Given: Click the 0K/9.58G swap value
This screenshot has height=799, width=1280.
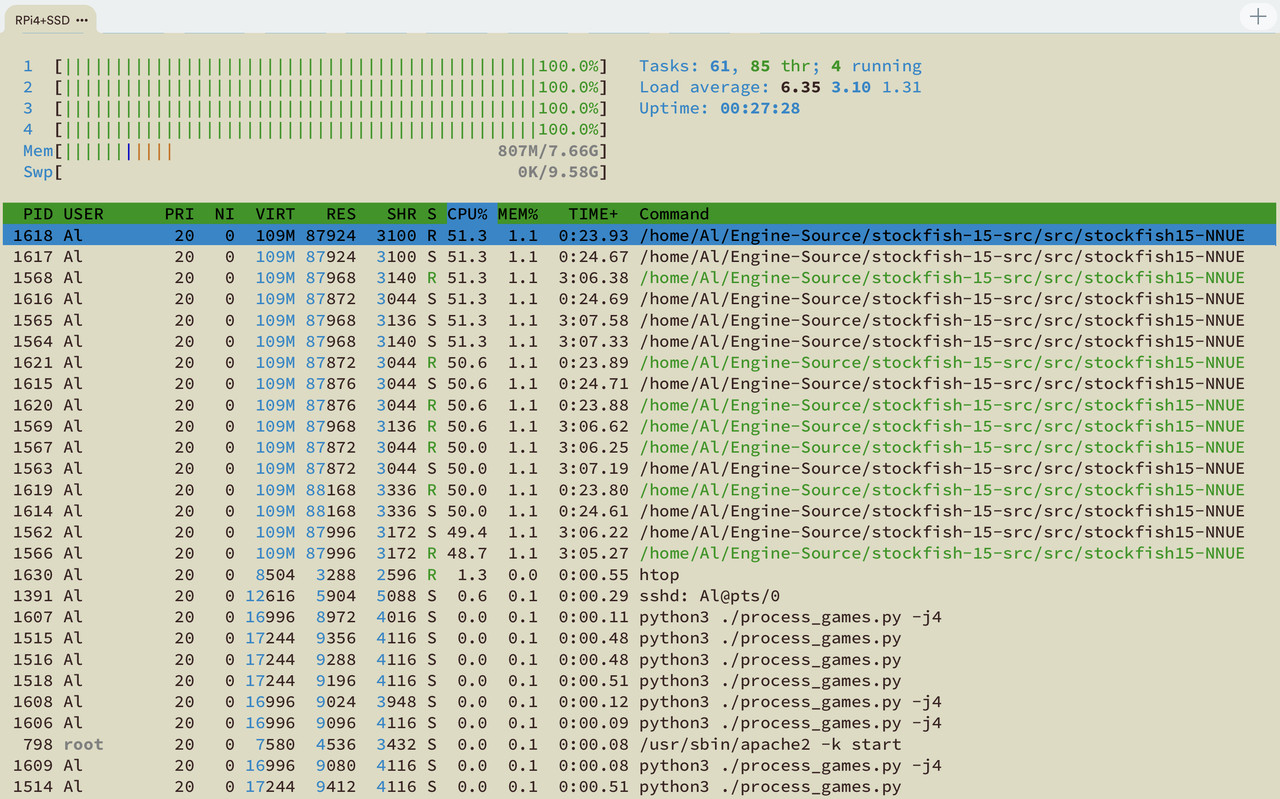Looking at the screenshot, I should pyautogui.click(x=558, y=172).
